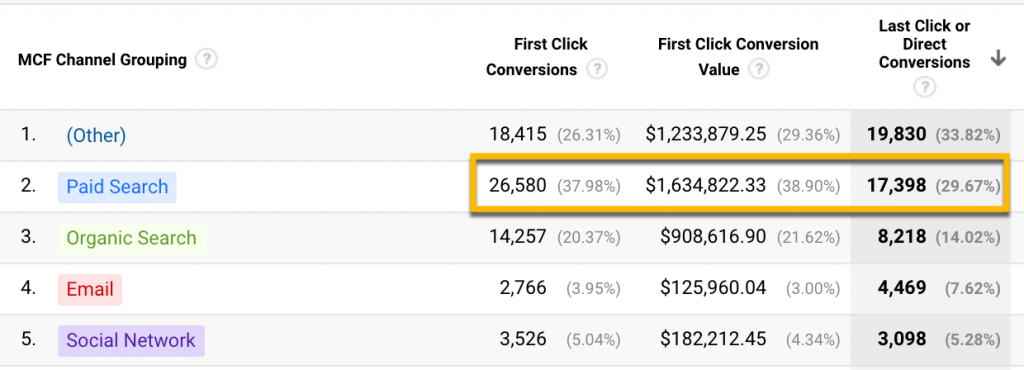Select the Paid Search channel label

click(x=117, y=187)
